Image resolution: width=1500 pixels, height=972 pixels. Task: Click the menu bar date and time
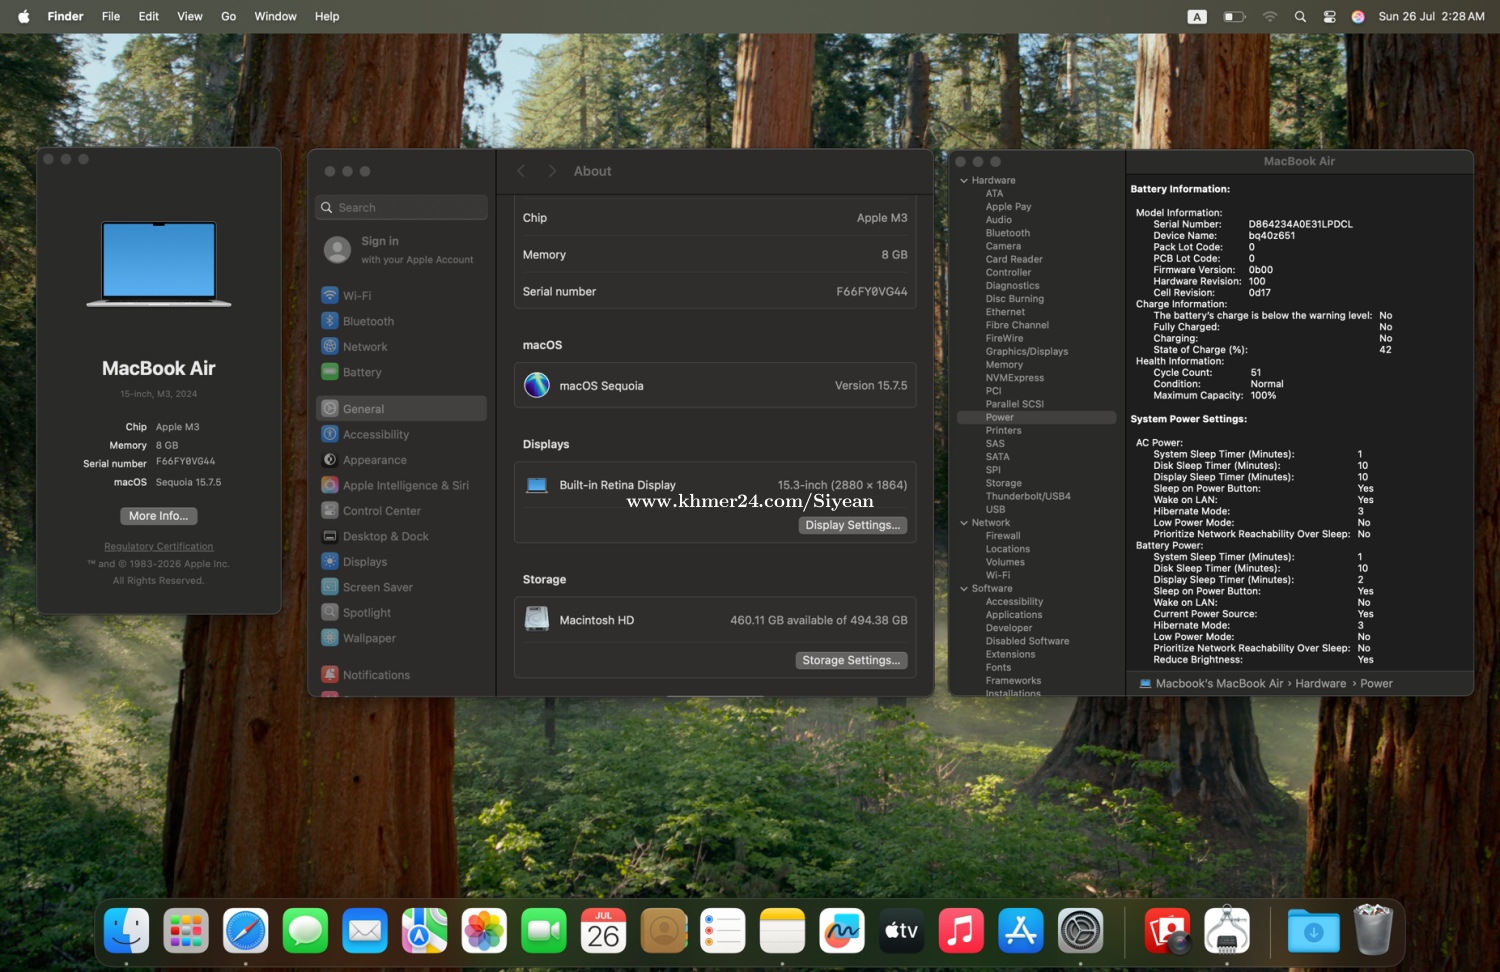1431,16
